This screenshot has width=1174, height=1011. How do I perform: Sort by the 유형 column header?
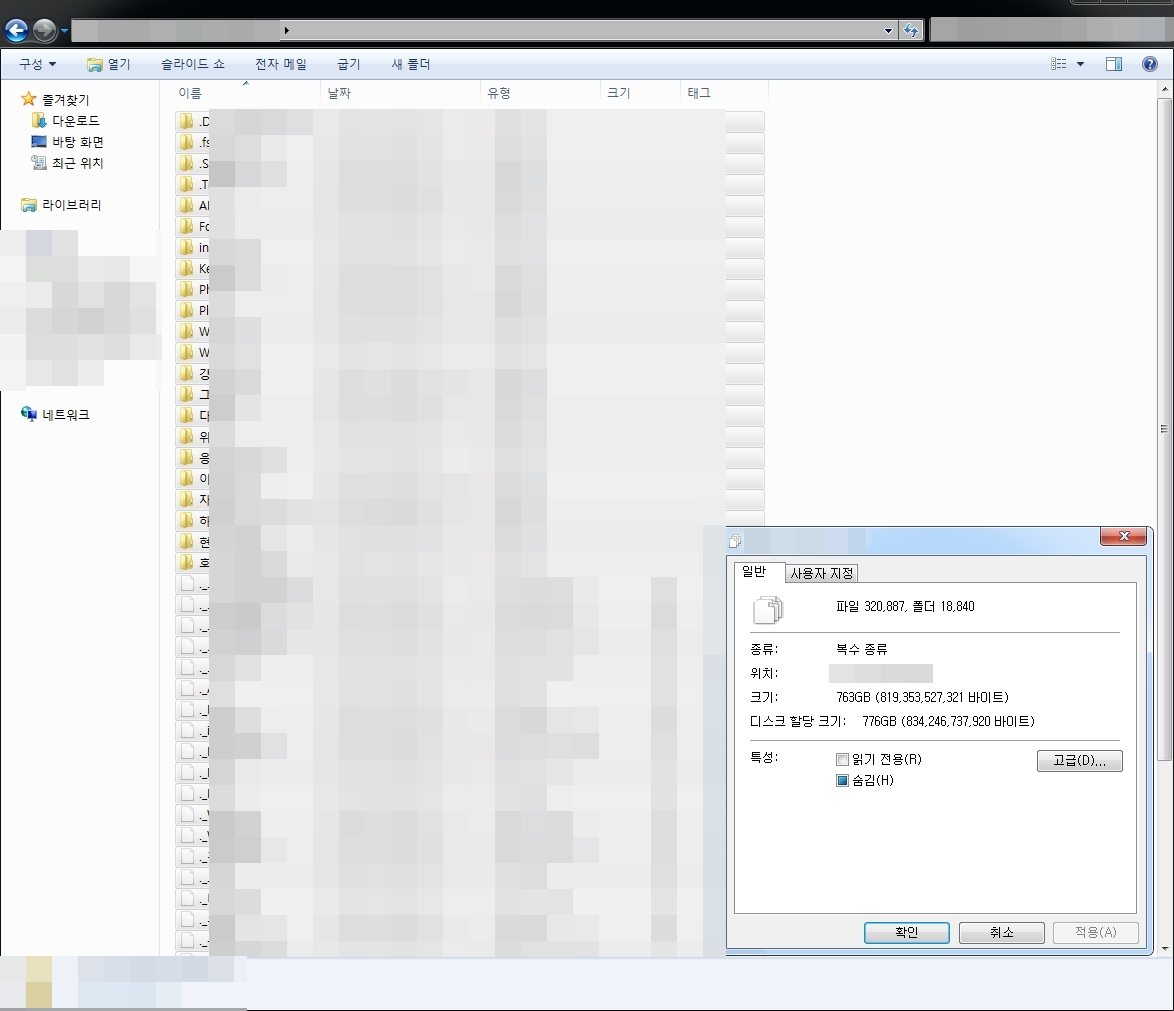coord(541,93)
